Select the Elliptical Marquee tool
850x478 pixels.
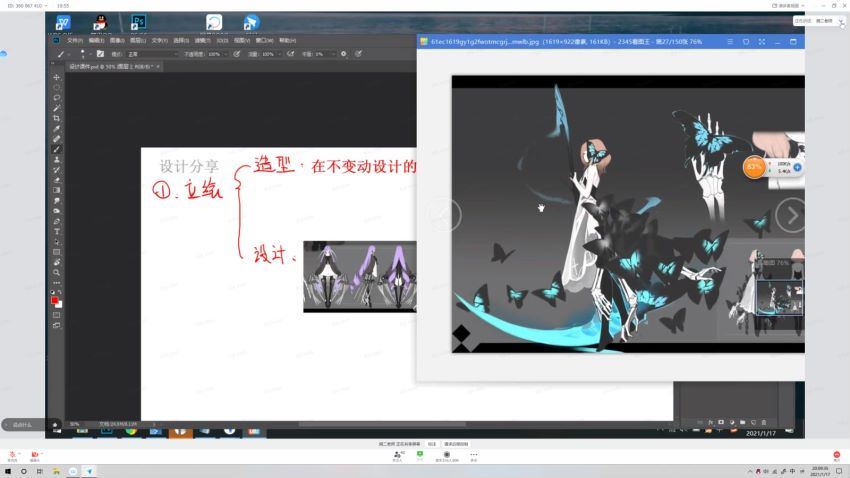pos(56,88)
